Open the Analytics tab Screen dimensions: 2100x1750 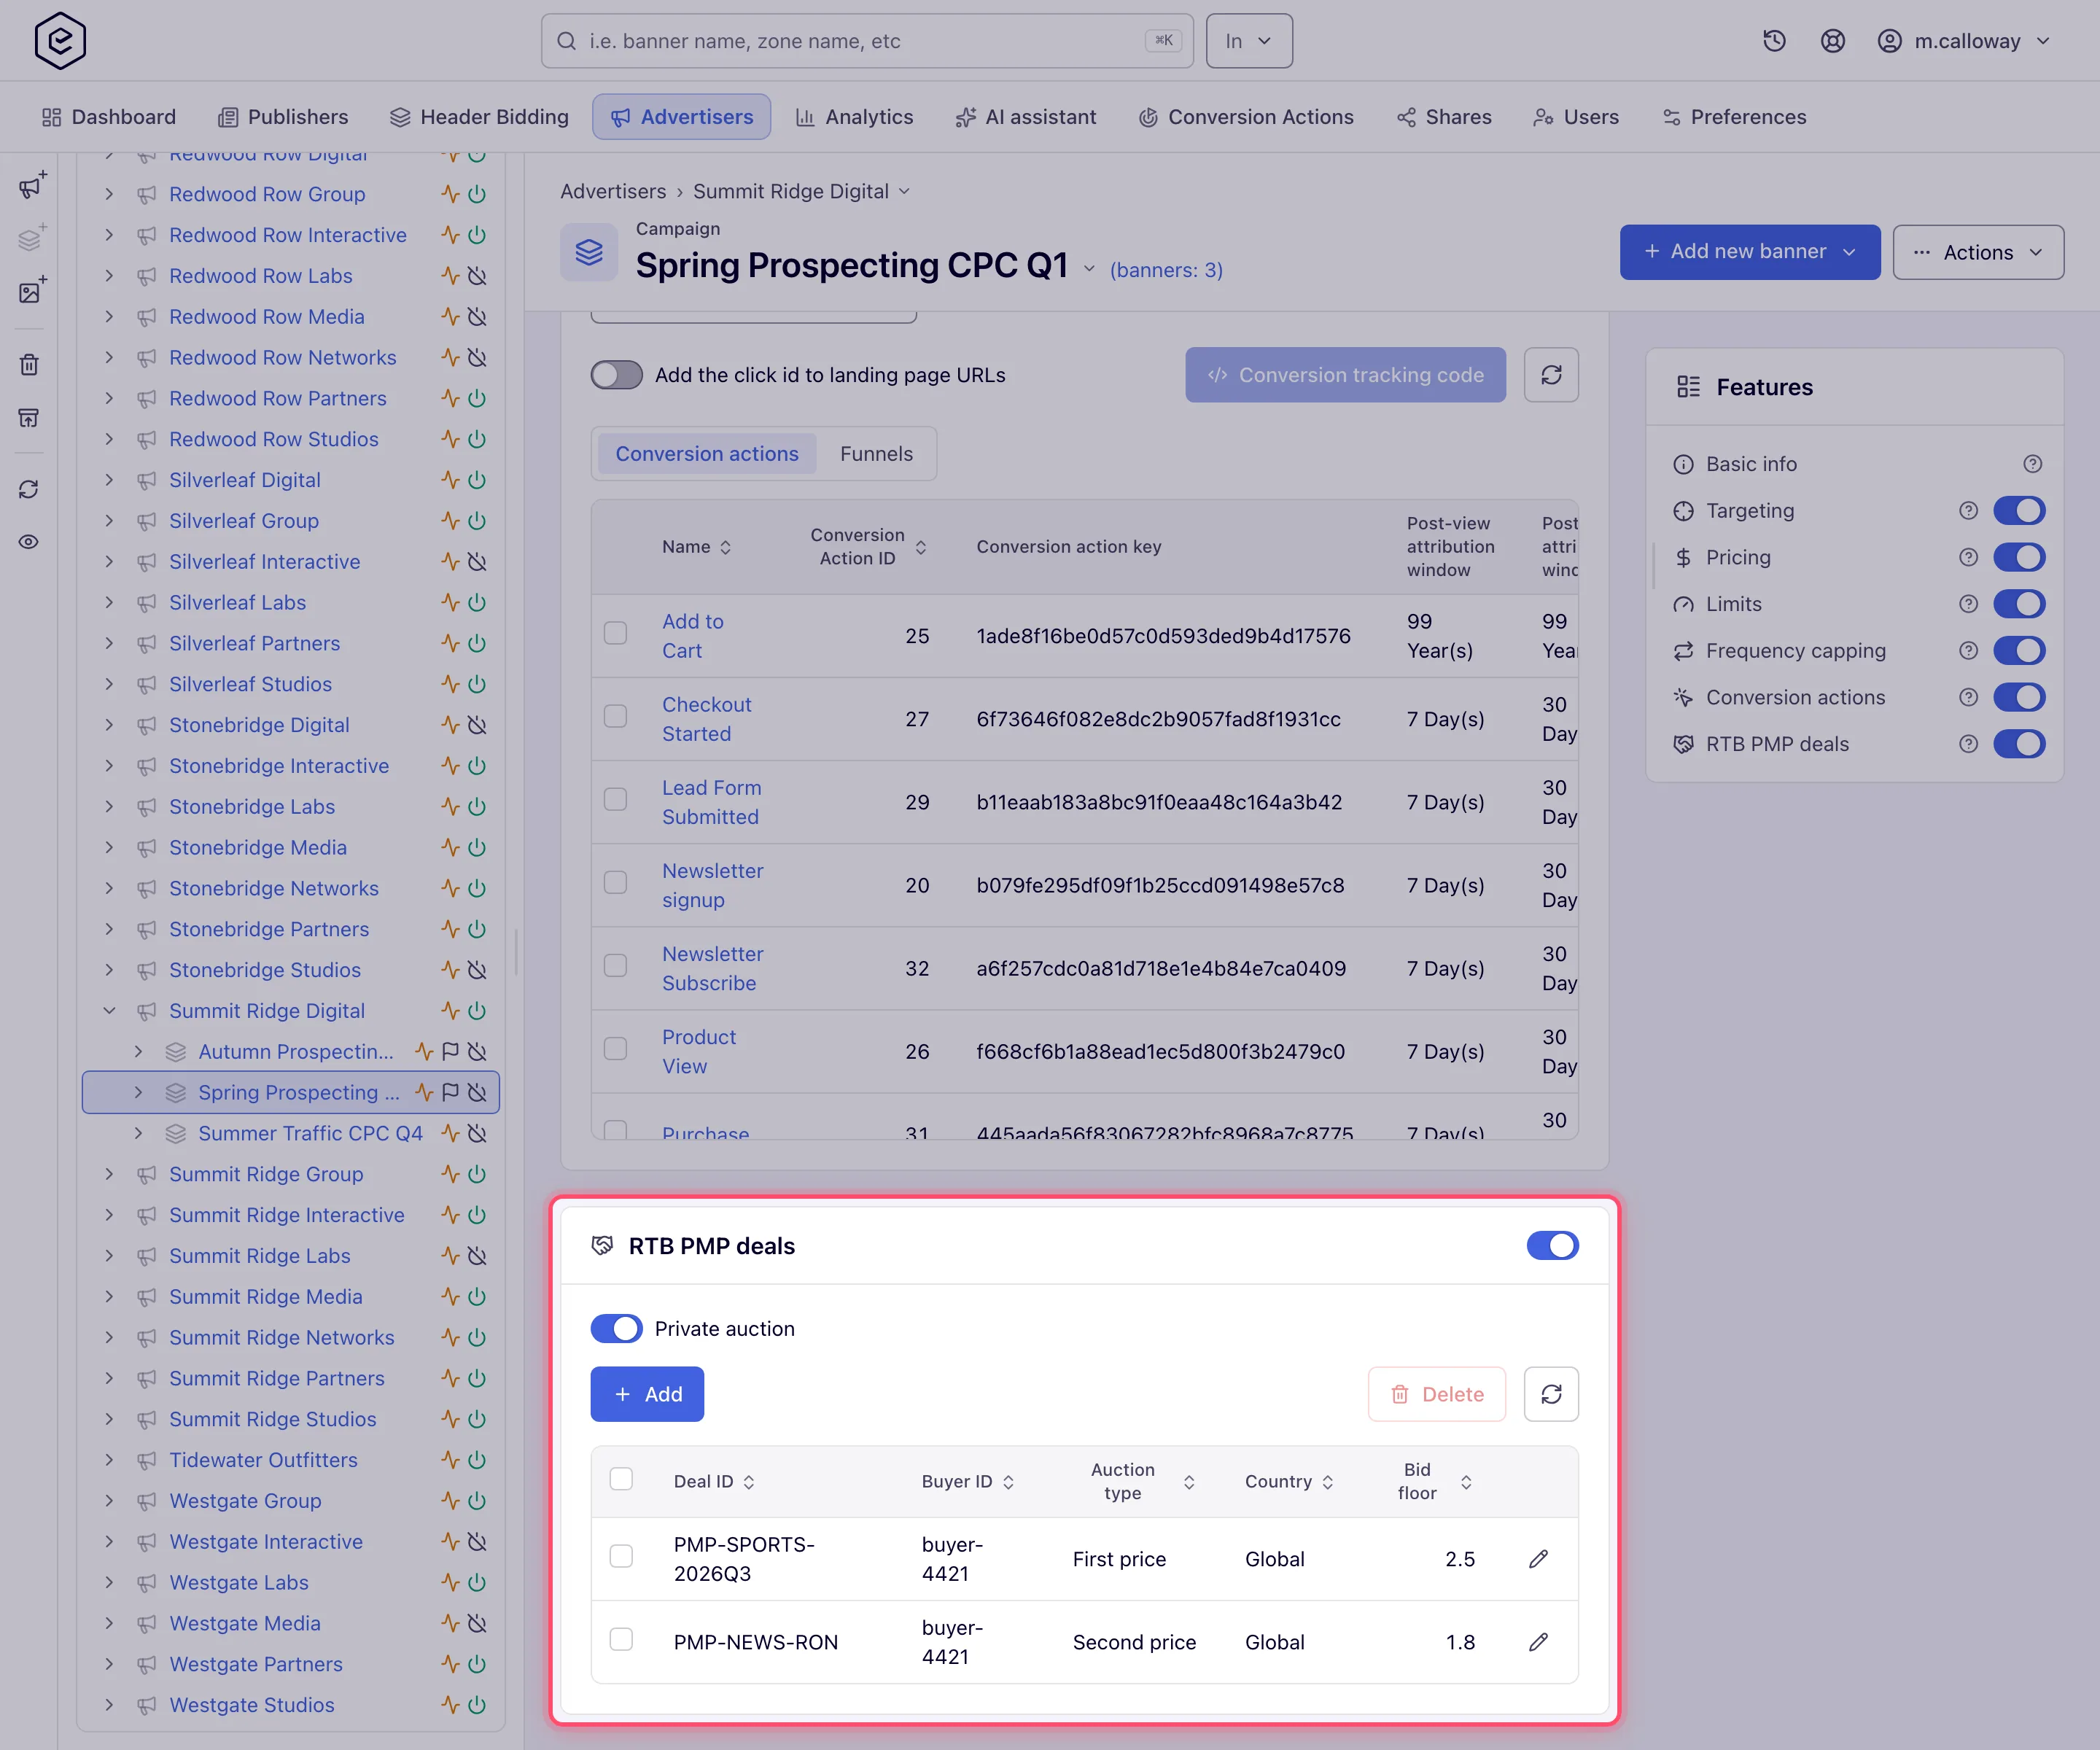coord(854,117)
